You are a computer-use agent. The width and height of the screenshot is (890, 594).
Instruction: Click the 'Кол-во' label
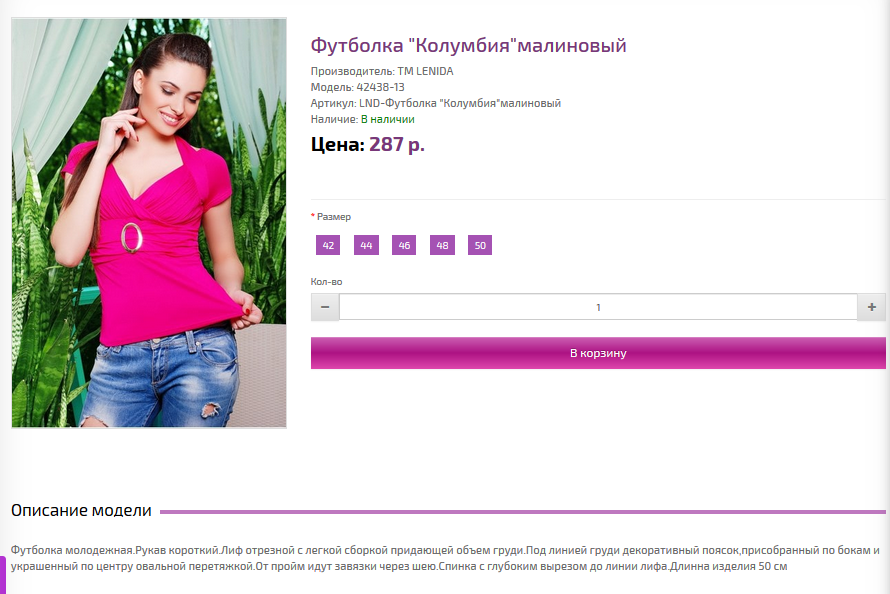pyautogui.click(x=326, y=281)
